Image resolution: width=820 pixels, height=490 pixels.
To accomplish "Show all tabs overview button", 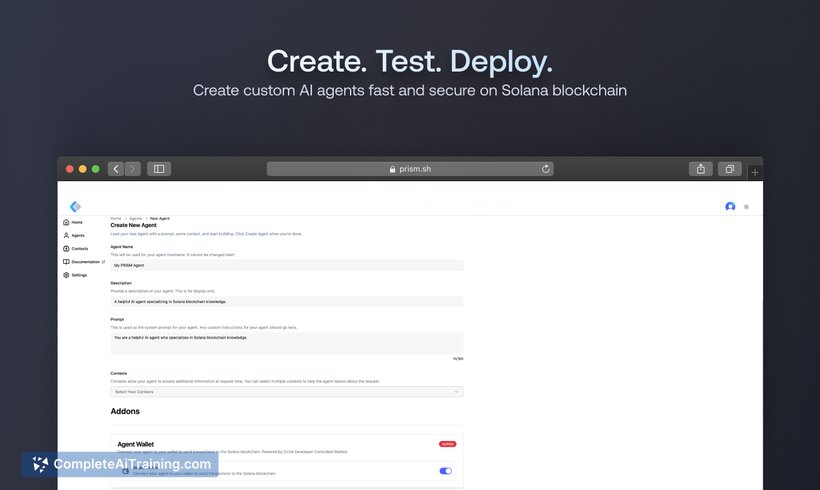I will pos(730,169).
